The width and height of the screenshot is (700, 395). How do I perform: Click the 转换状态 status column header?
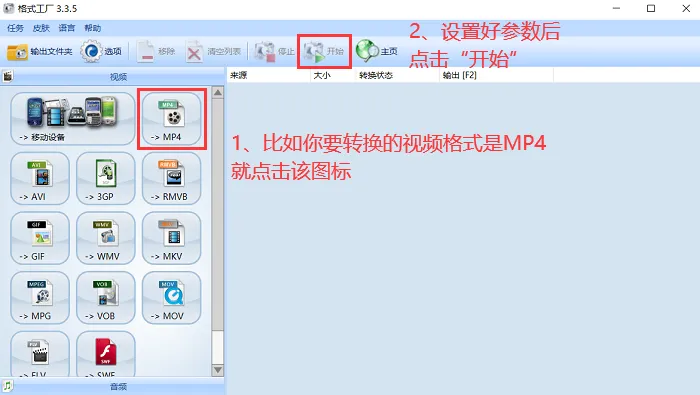point(397,75)
